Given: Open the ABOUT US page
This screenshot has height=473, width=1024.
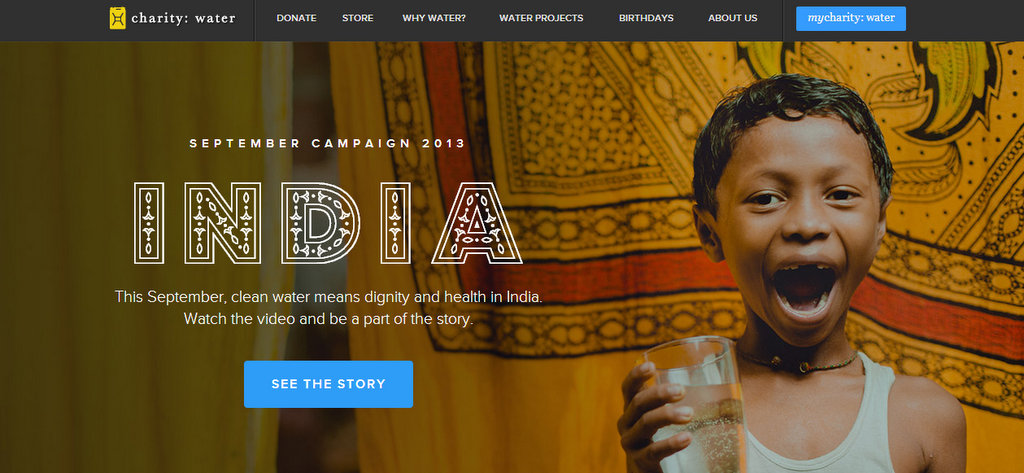Looking at the screenshot, I should pyautogui.click(x=733, y=18).
